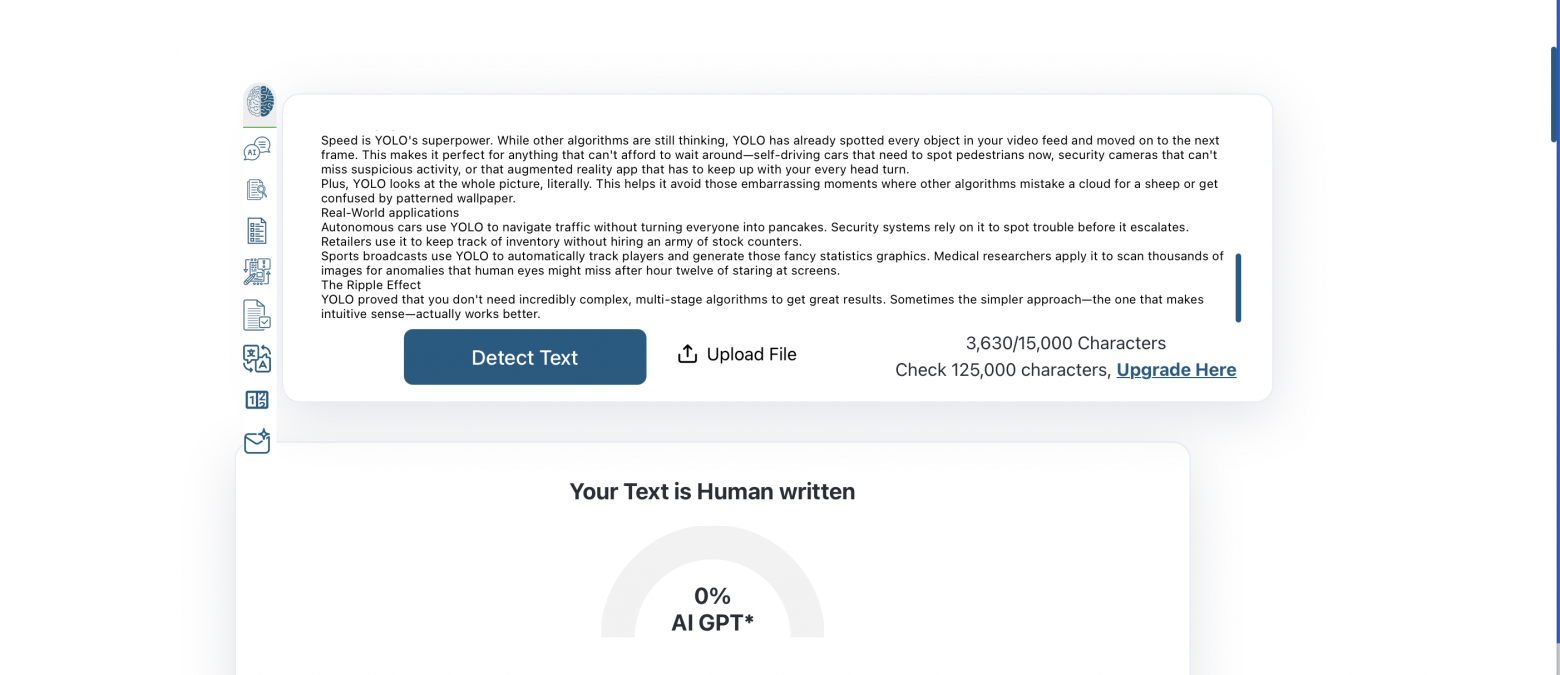Open the AI email writer icon

tap(257, 441)
